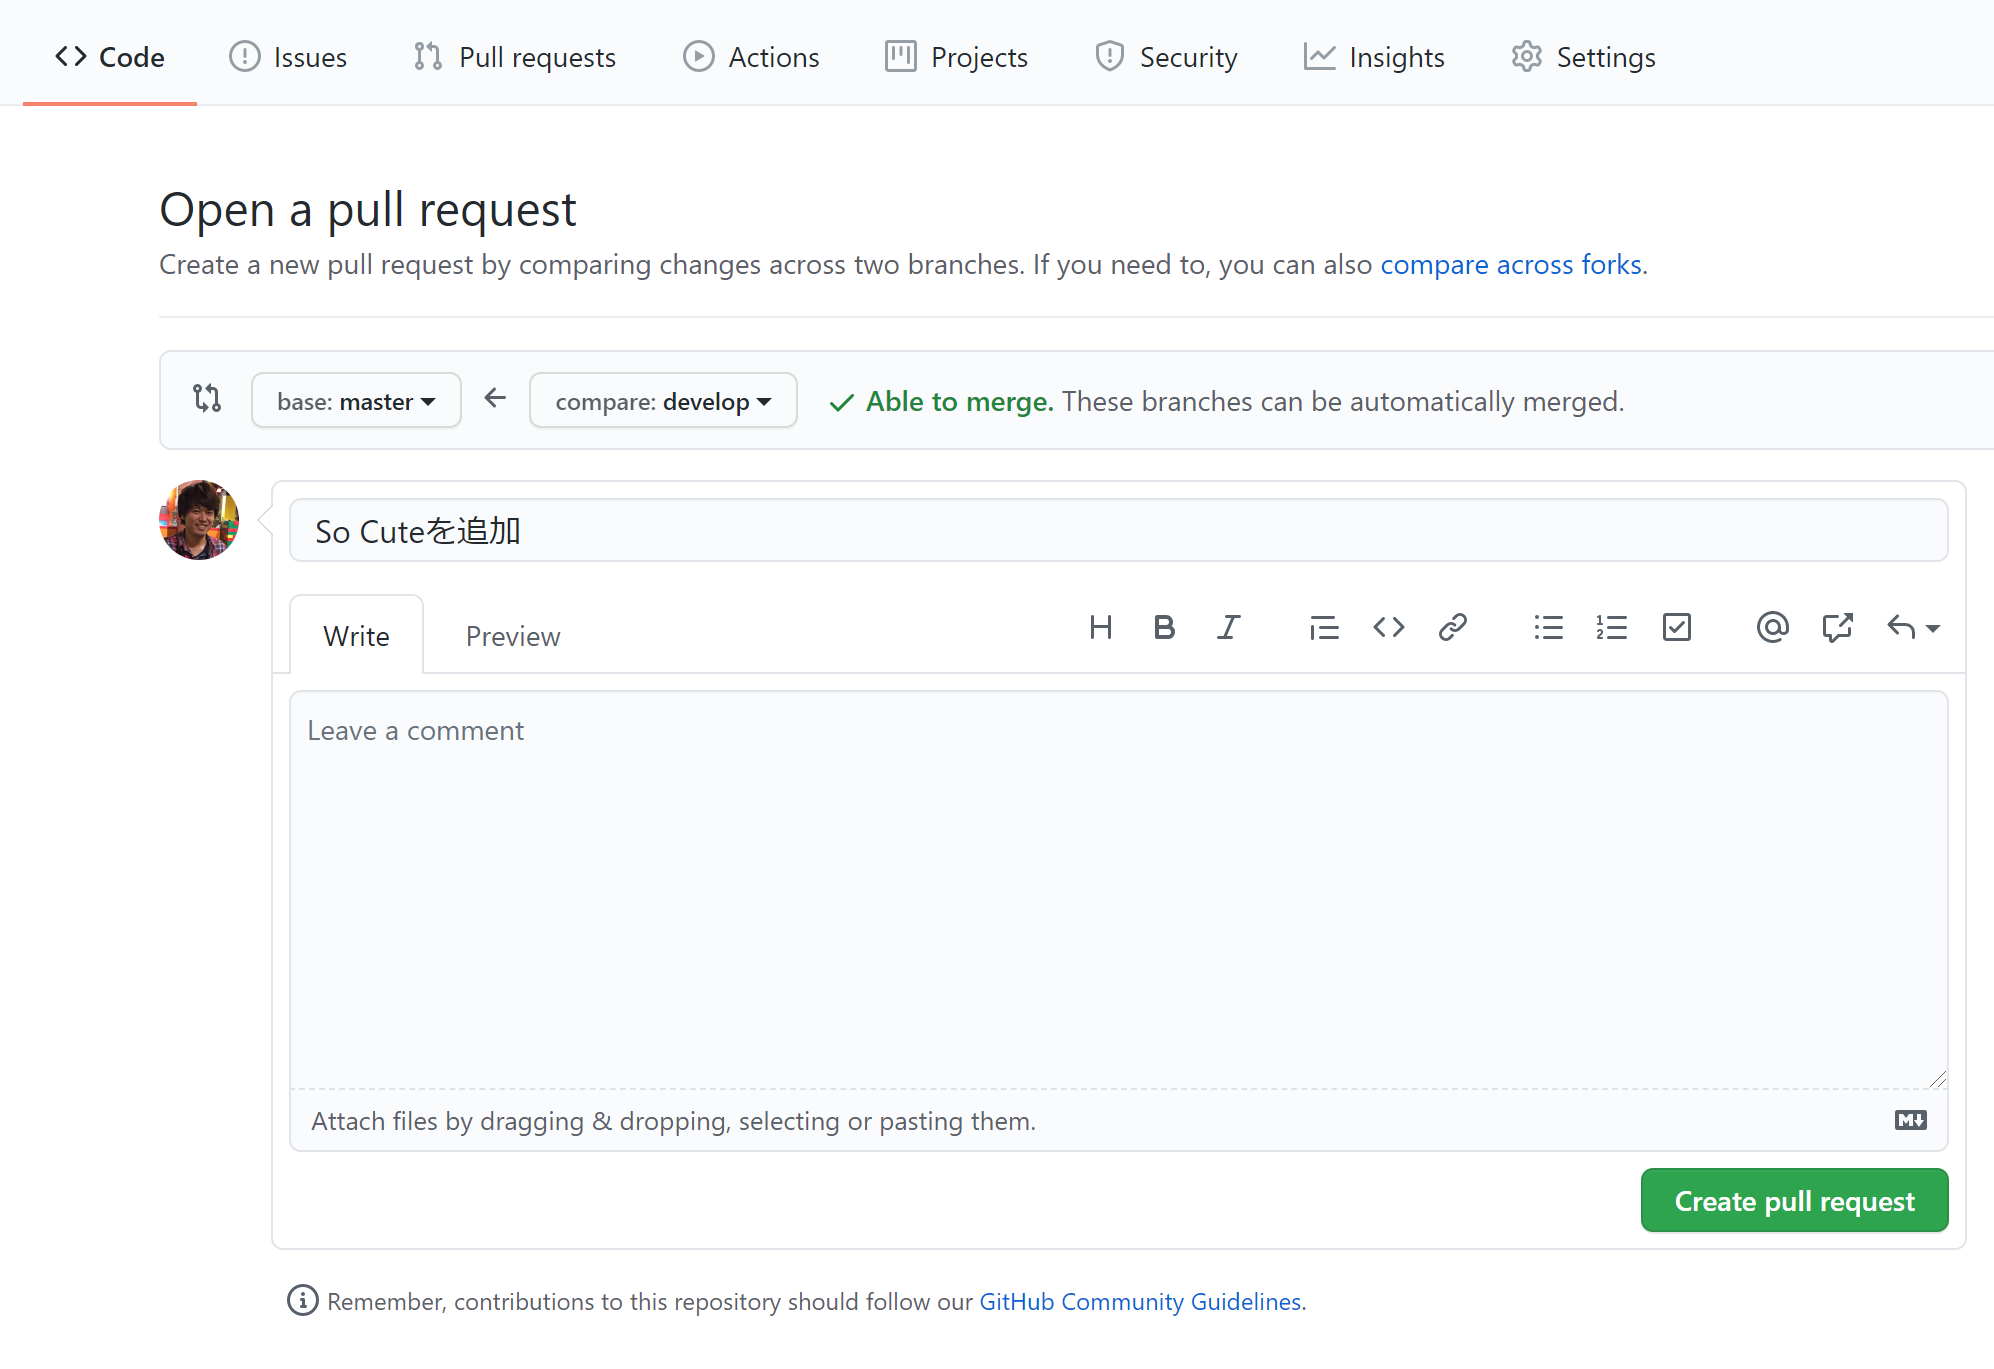Image resolution: width=1994 pixels, height=1369 pixels.
Task: Open the Projects tab
Action: (x=956, y=57)
